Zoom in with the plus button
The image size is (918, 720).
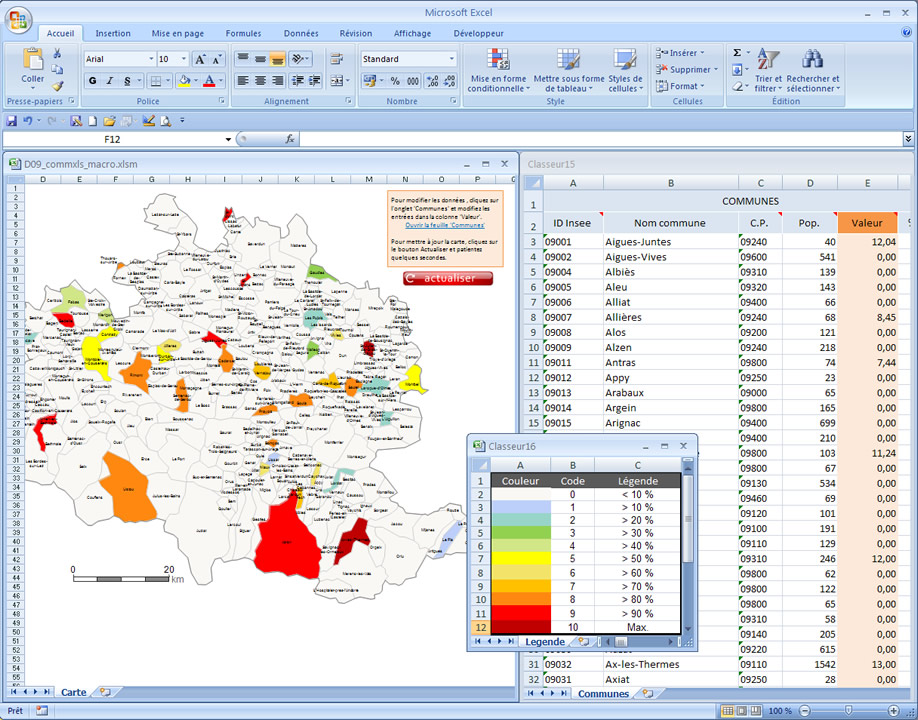893,711
